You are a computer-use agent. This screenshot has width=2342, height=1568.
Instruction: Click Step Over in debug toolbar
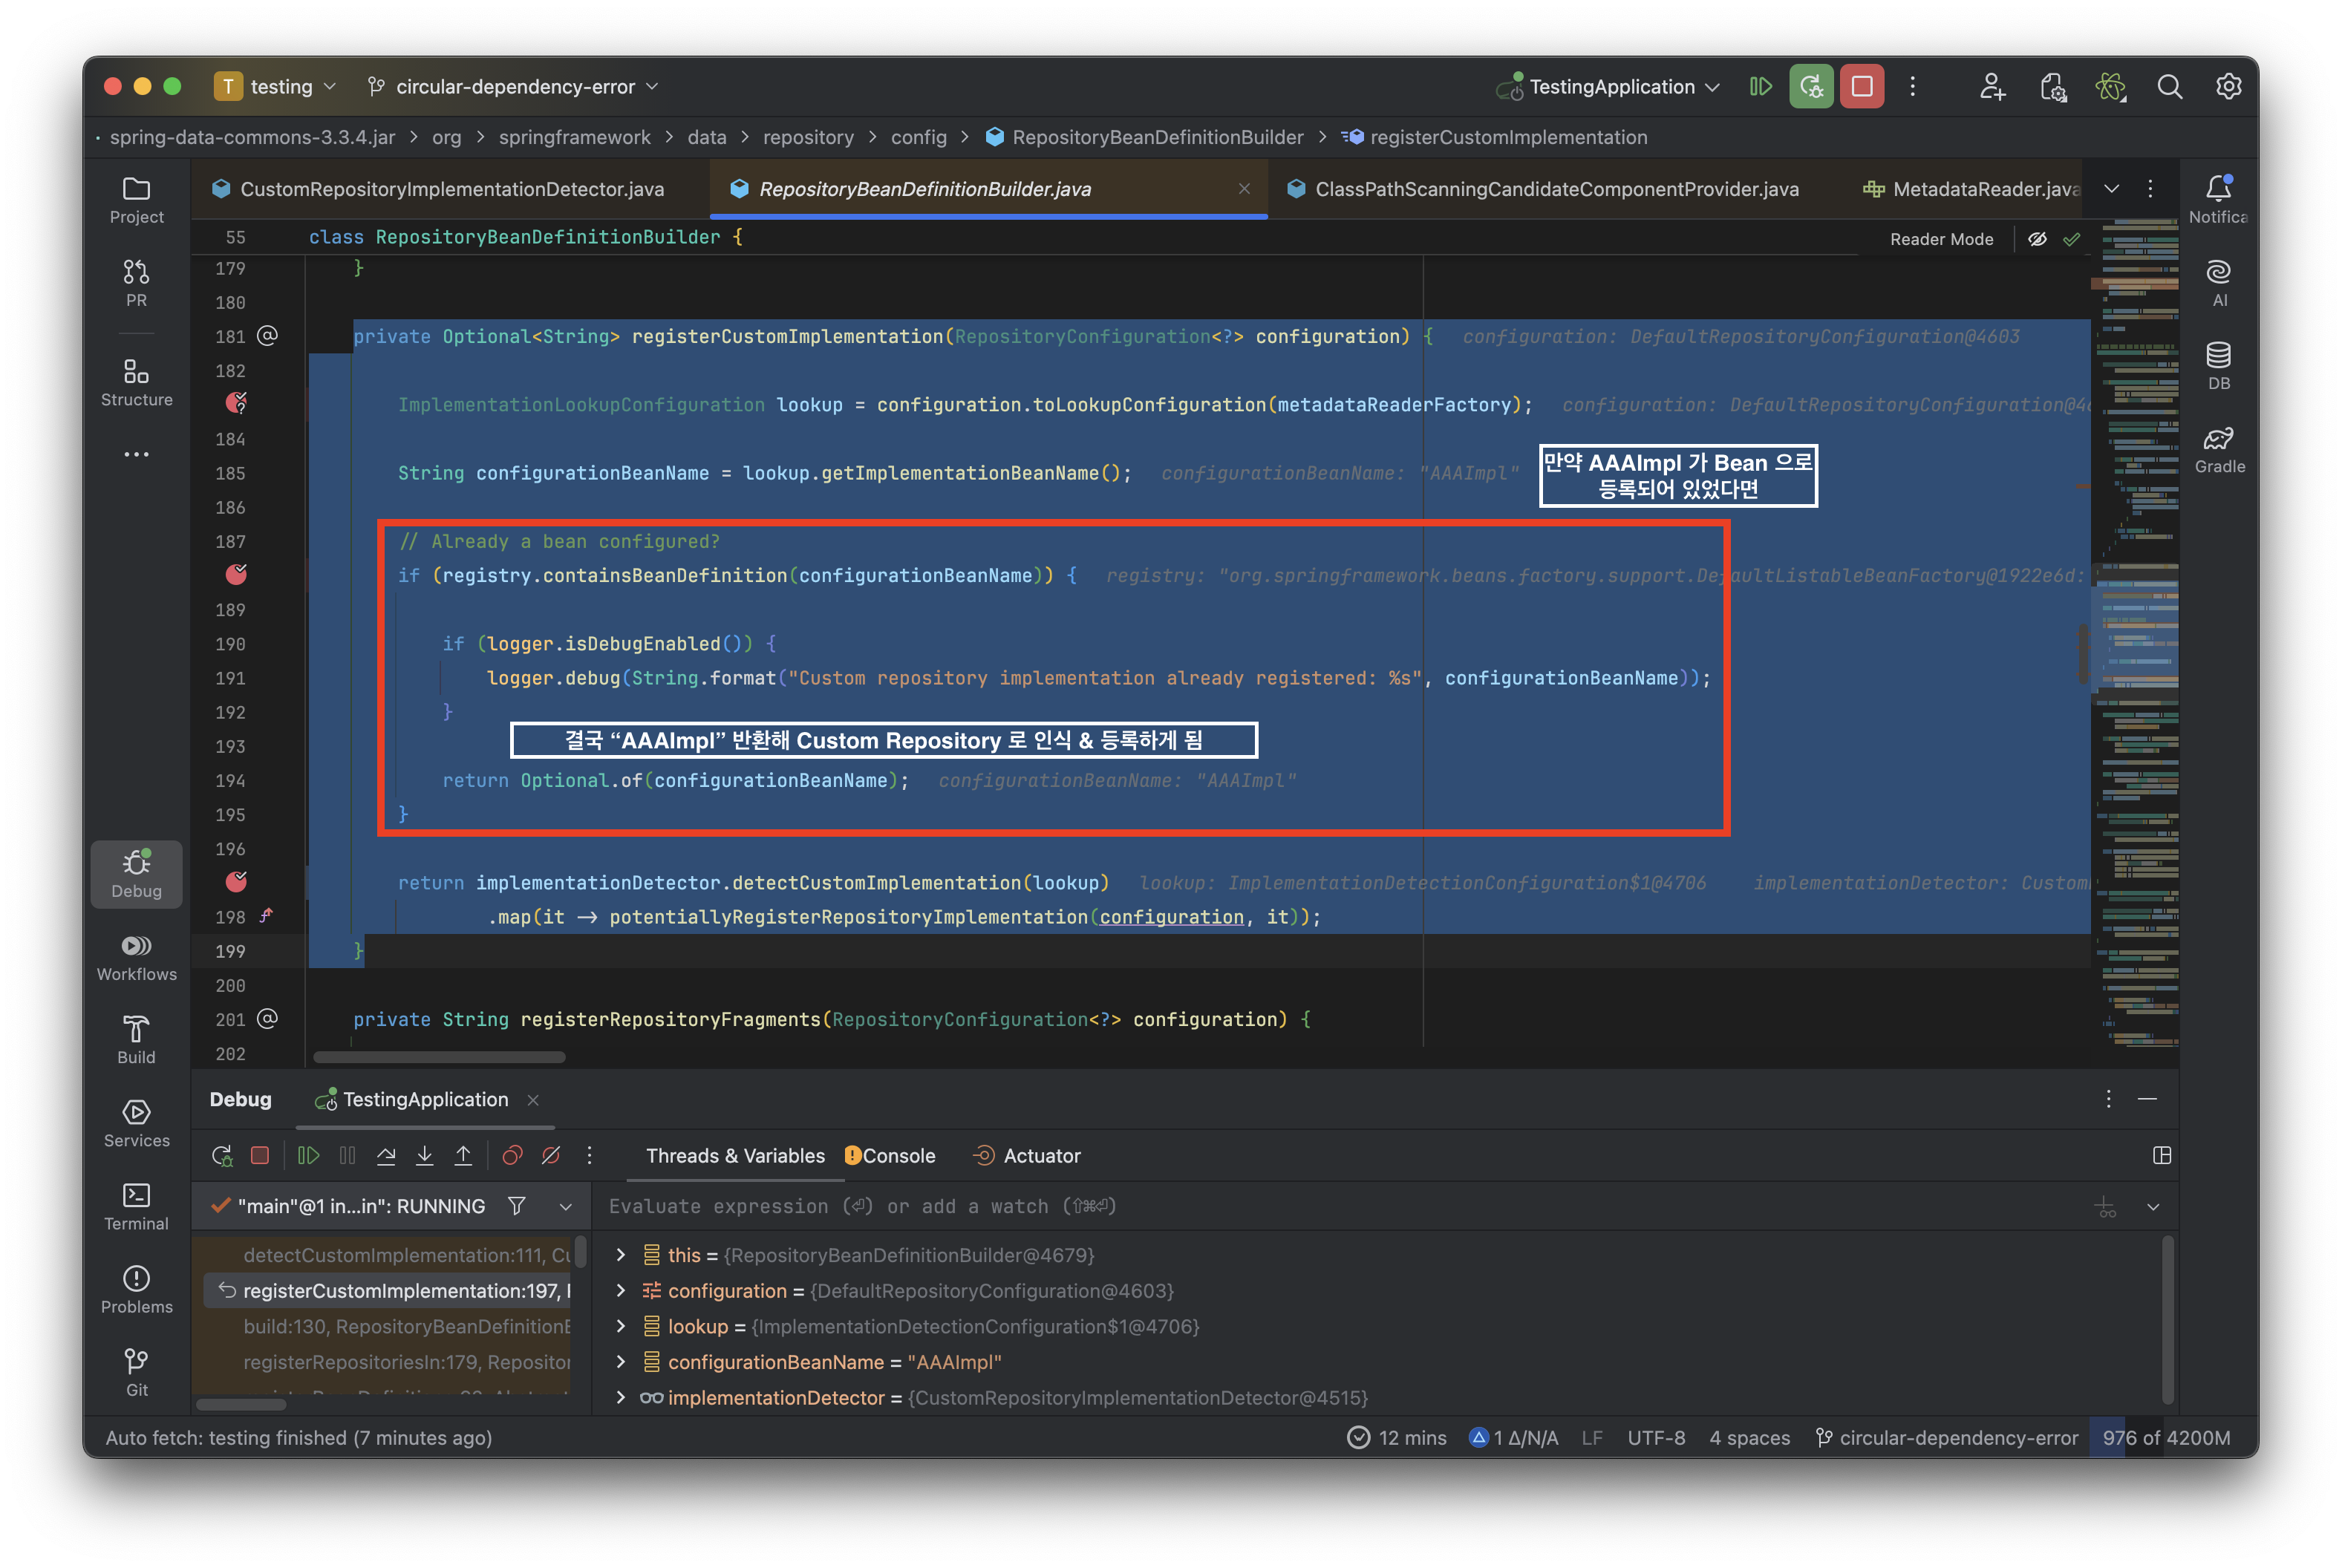point(386,1156)
